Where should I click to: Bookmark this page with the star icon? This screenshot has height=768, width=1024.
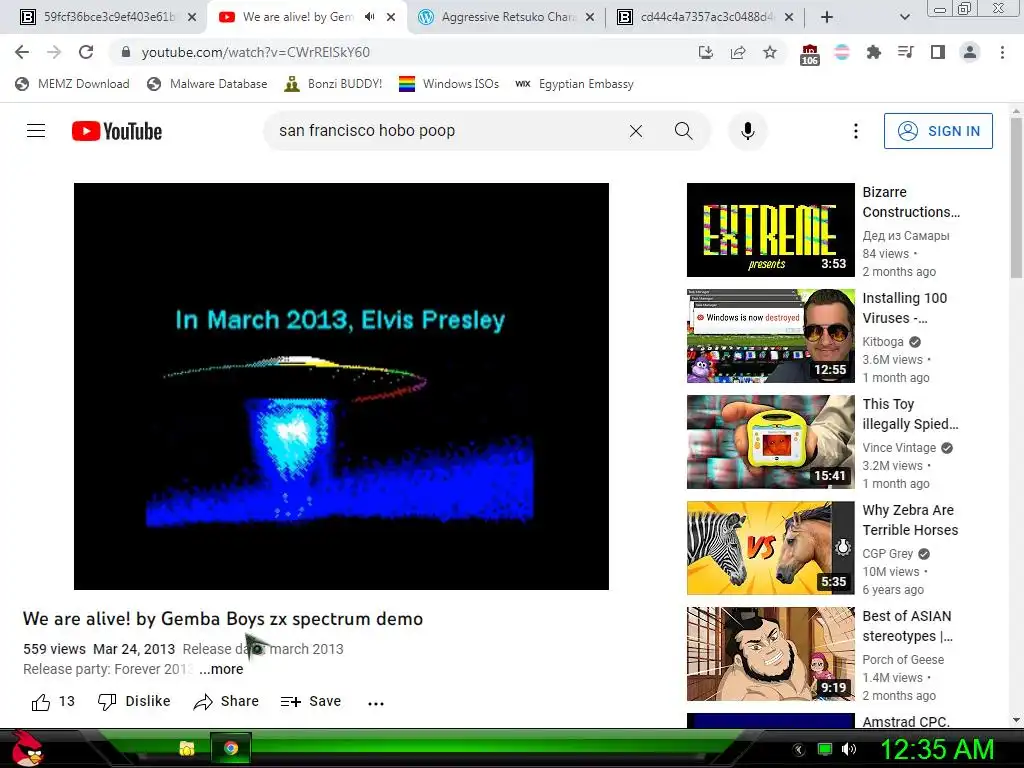coord(770,52)
